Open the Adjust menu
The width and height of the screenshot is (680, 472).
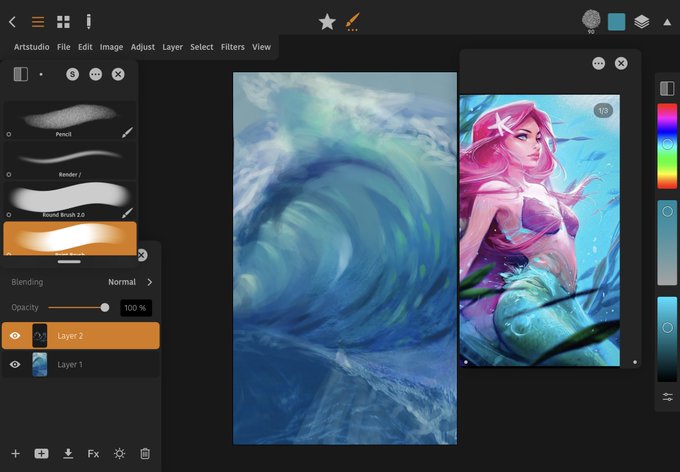click(143, 47)
